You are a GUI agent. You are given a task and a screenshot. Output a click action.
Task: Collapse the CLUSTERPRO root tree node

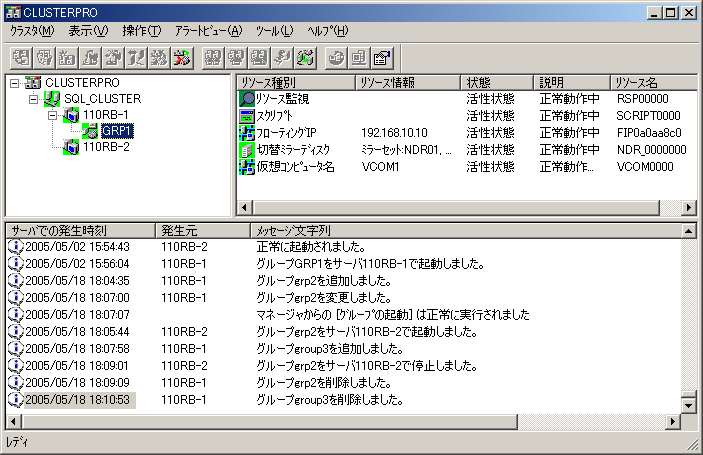(14, 83)
